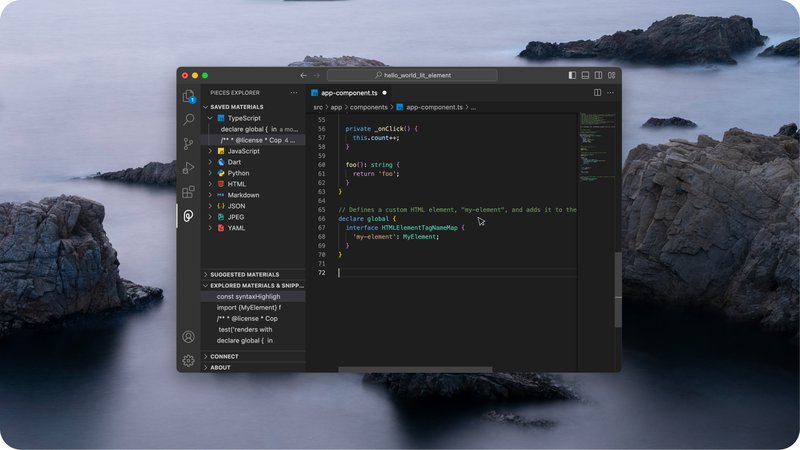Screen dimensions: 800x450
Task: Click the command center search field
Action: click(412, 76)
